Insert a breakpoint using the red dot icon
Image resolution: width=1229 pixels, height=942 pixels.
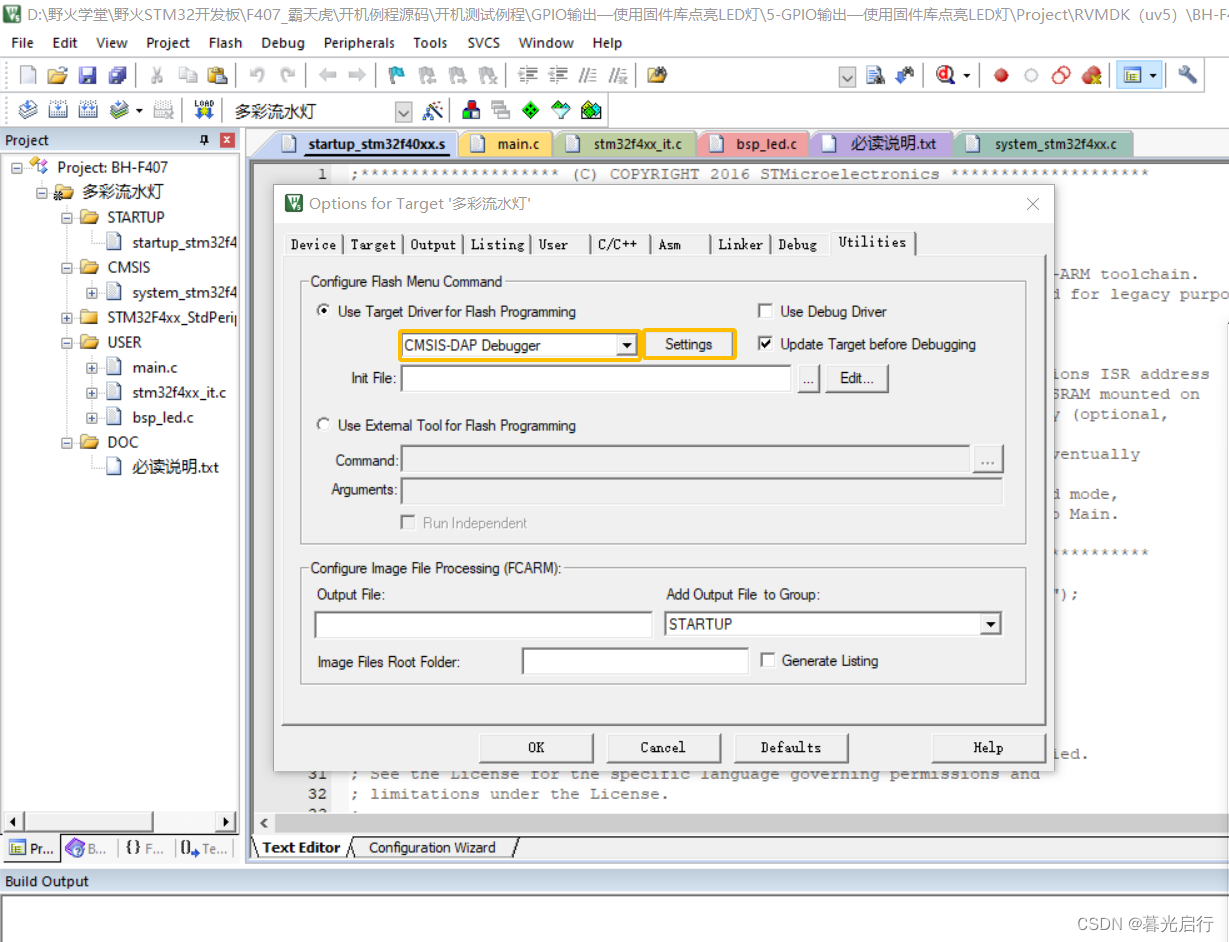(1001, 75)
